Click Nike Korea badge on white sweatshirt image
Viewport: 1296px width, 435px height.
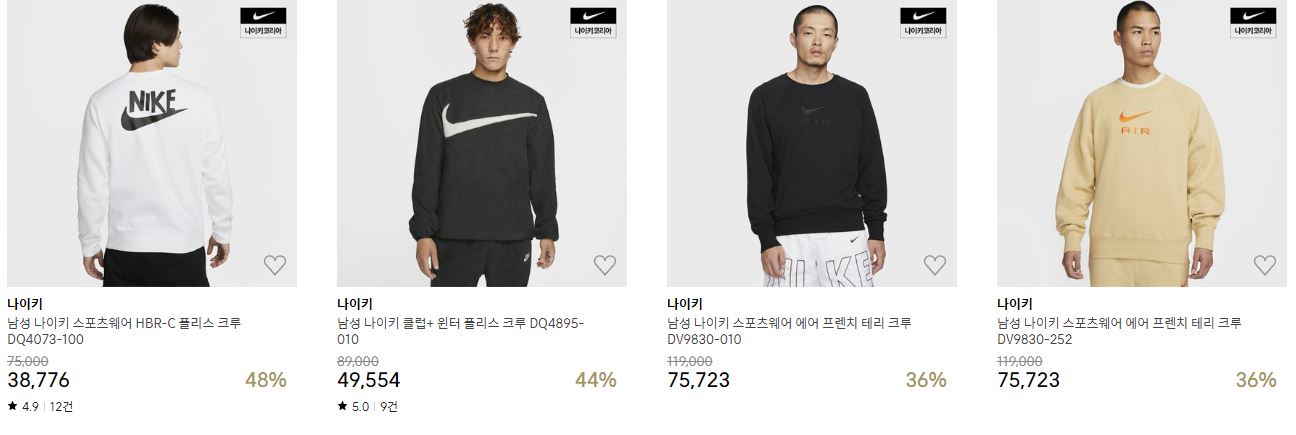(x=263, y=23)
